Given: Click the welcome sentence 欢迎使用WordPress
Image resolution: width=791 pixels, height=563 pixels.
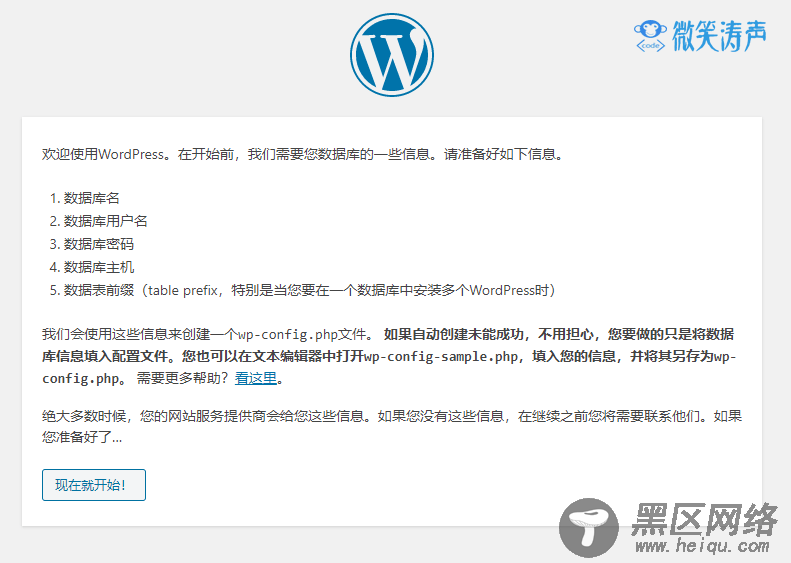Looking at the screenshot, I should coord(303,154).
